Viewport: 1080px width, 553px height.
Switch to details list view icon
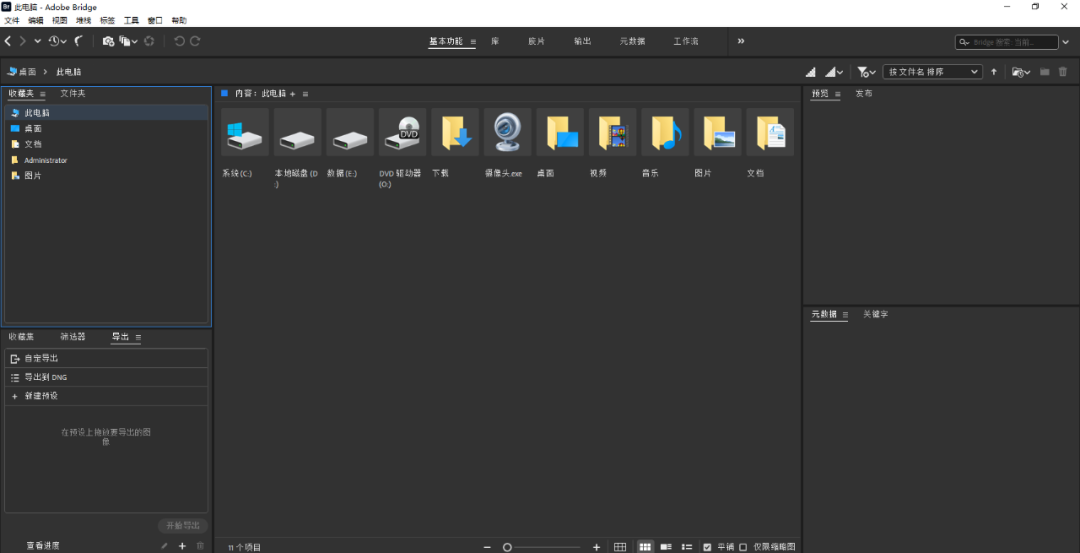[666, 547]
